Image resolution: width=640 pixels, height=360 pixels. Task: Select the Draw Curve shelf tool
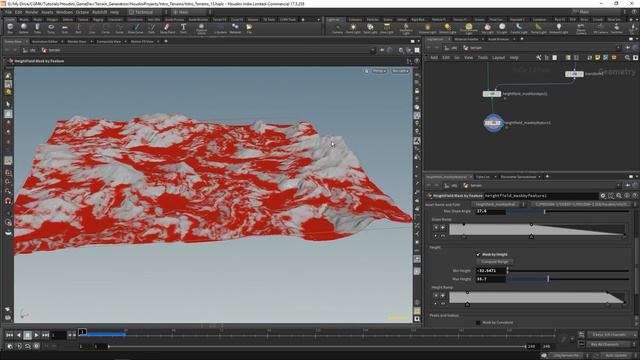click(x=136, y=28)
